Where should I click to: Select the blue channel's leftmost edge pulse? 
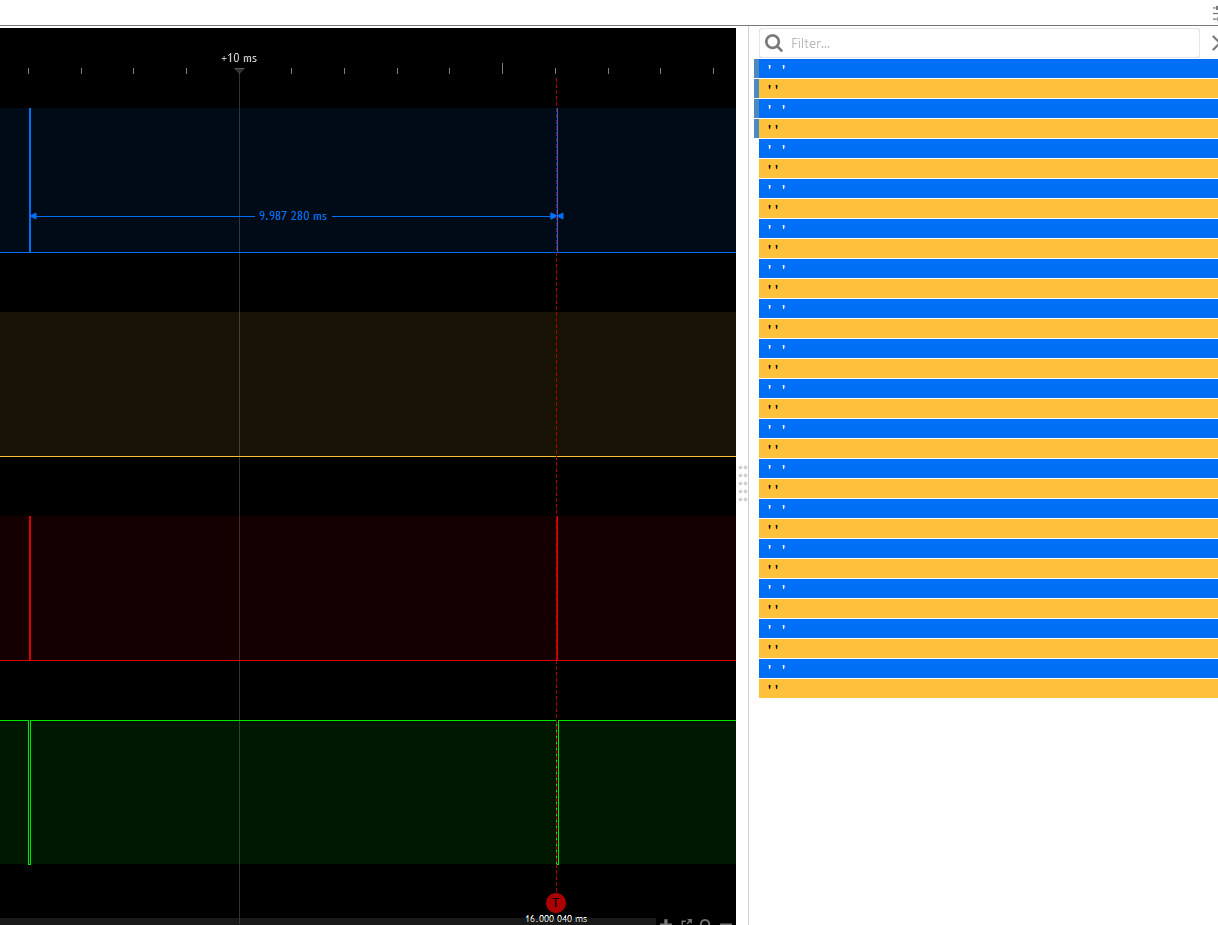pyautogui.click(x=30, y=180)
